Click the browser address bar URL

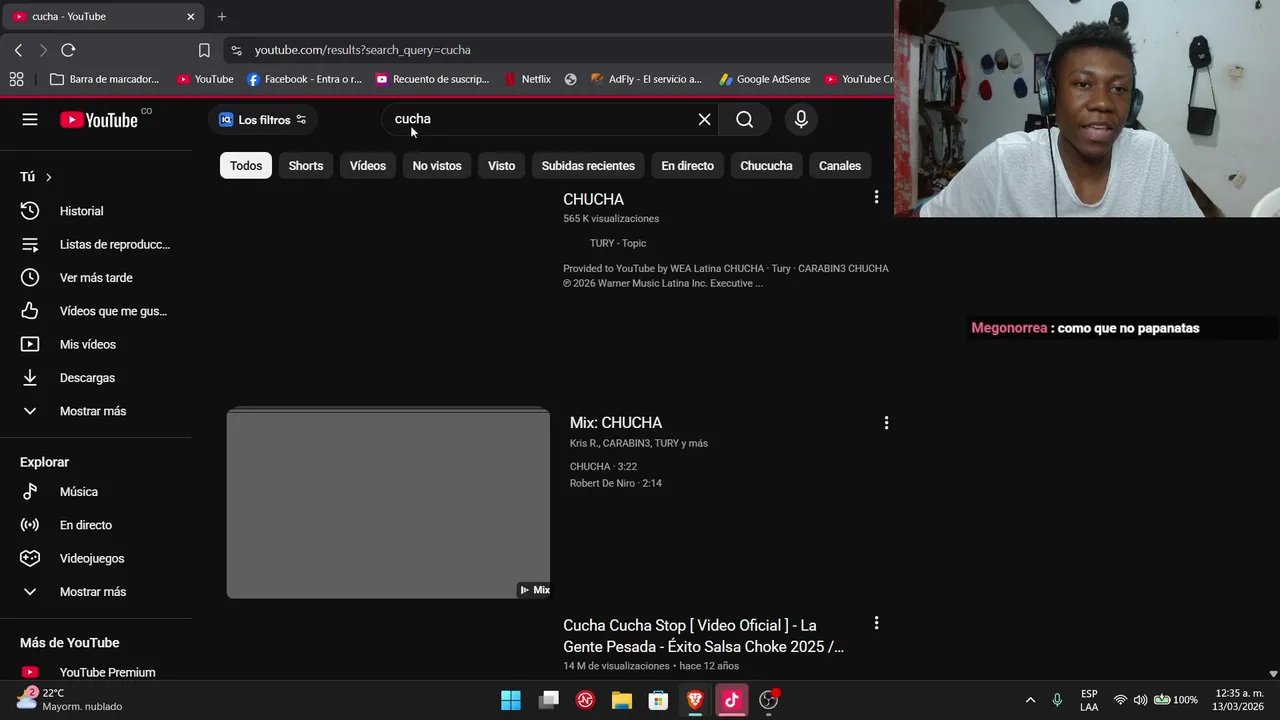(x=362, y=50)
